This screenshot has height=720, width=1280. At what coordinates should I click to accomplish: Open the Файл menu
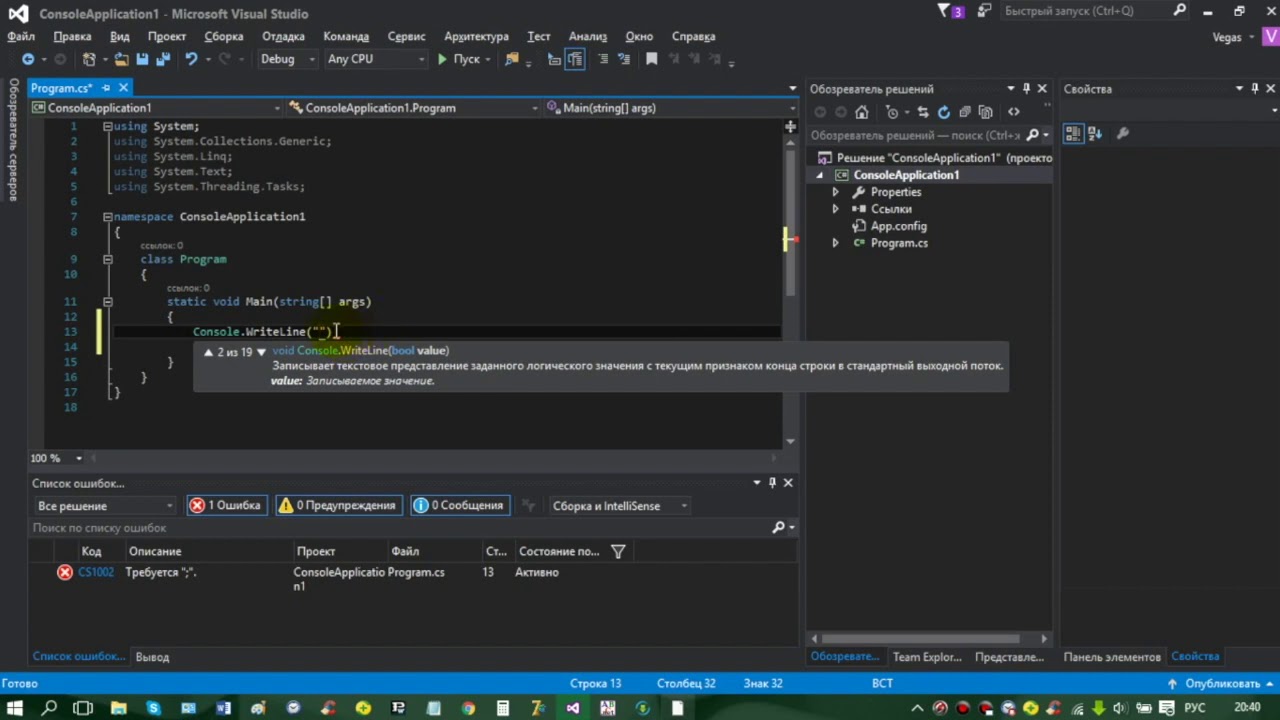(x=21, y=36)
